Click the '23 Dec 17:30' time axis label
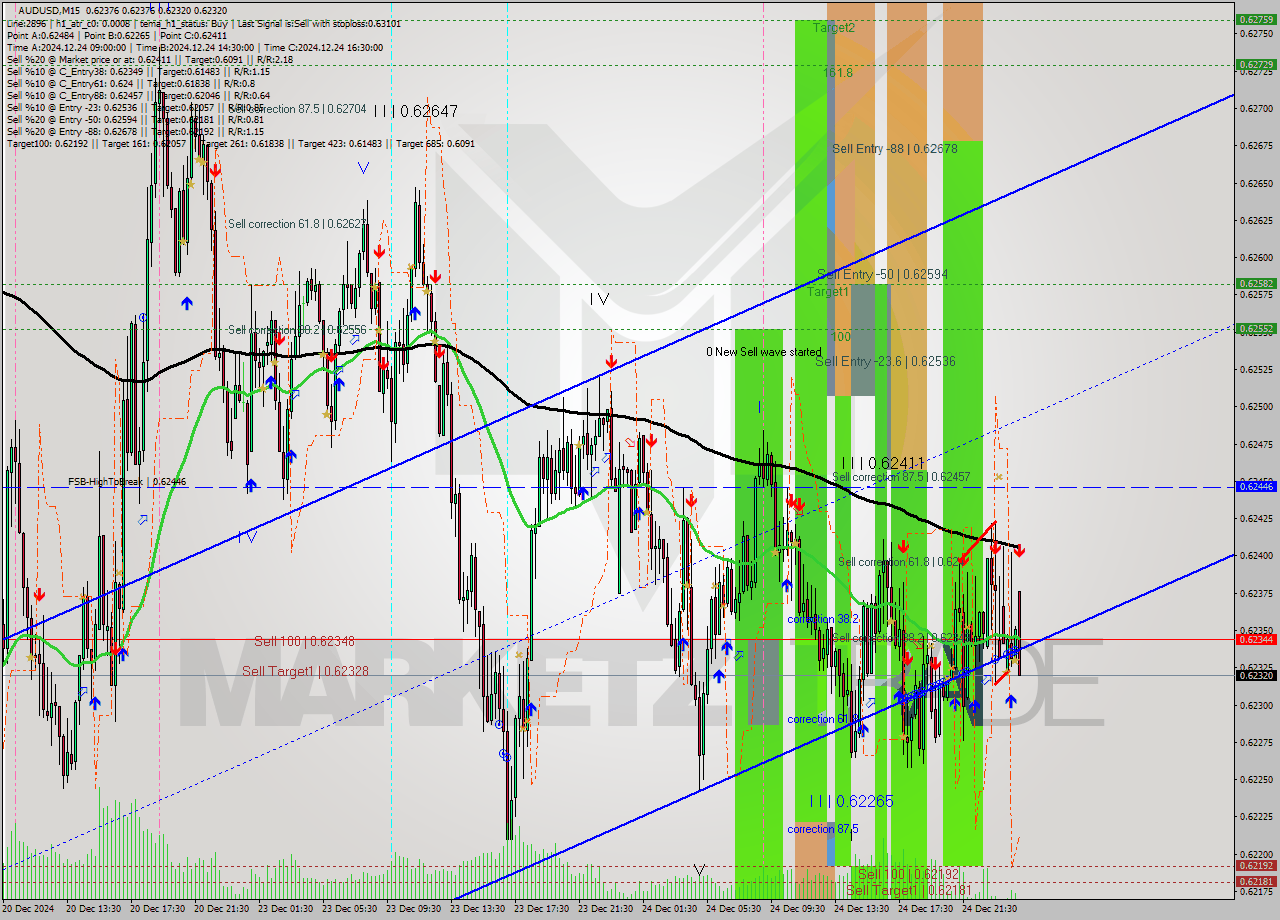The image size is (1280, 920). (542, 909)
